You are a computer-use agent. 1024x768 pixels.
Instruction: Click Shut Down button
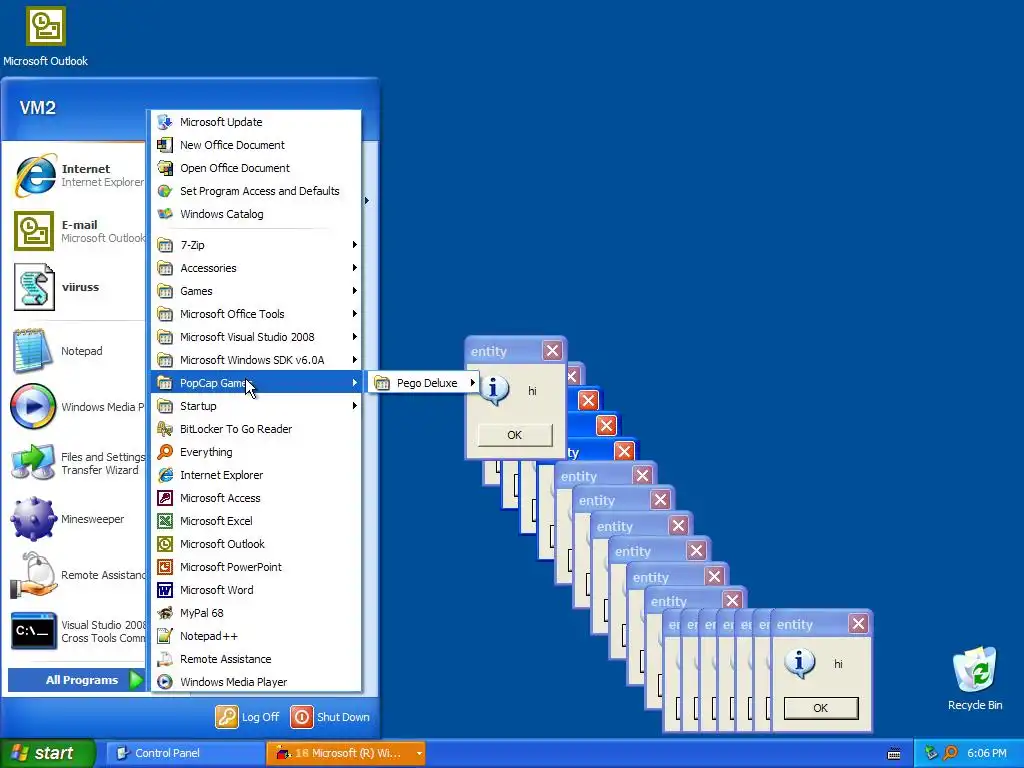click(x=330, y=717)
